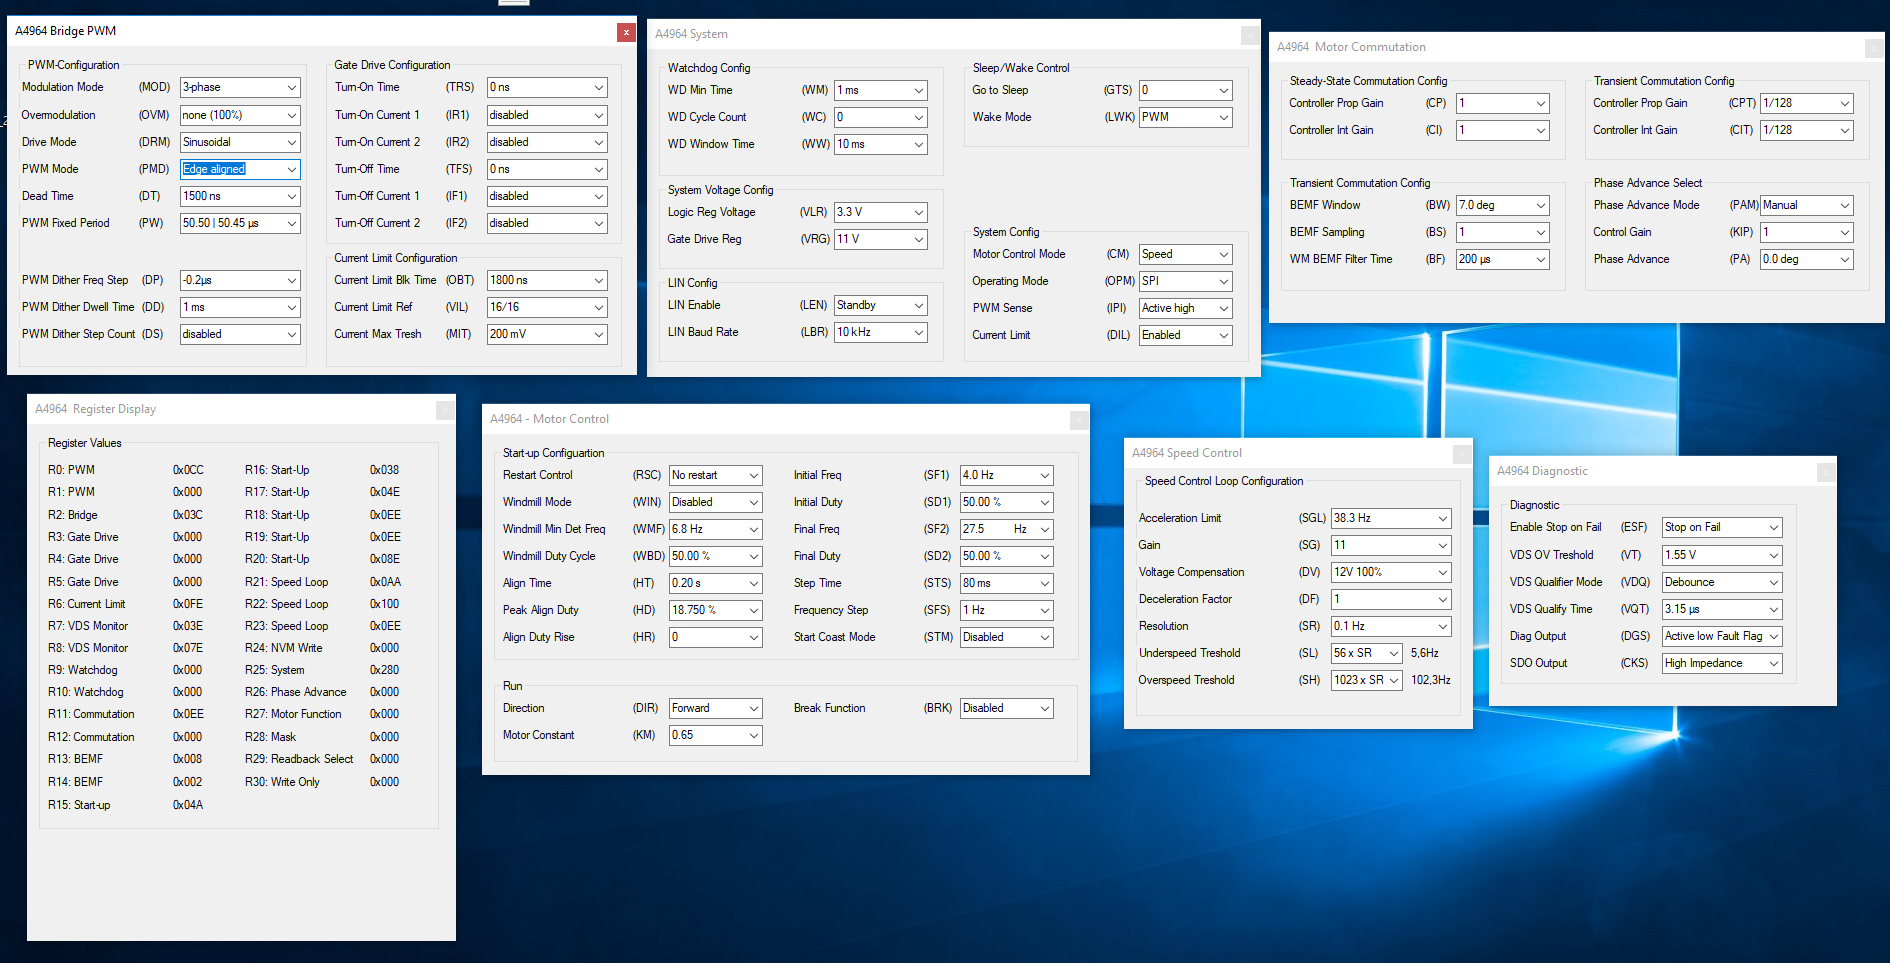Open the Restart Control dropdown
Image resolution: width=1890 pixels, height=963 pixels.
click(716, 475)
